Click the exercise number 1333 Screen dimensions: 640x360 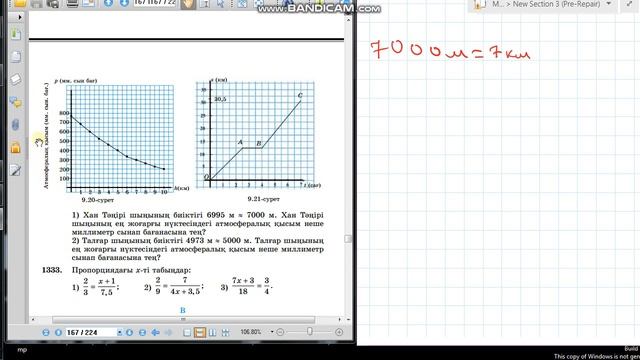click(52, 270)
